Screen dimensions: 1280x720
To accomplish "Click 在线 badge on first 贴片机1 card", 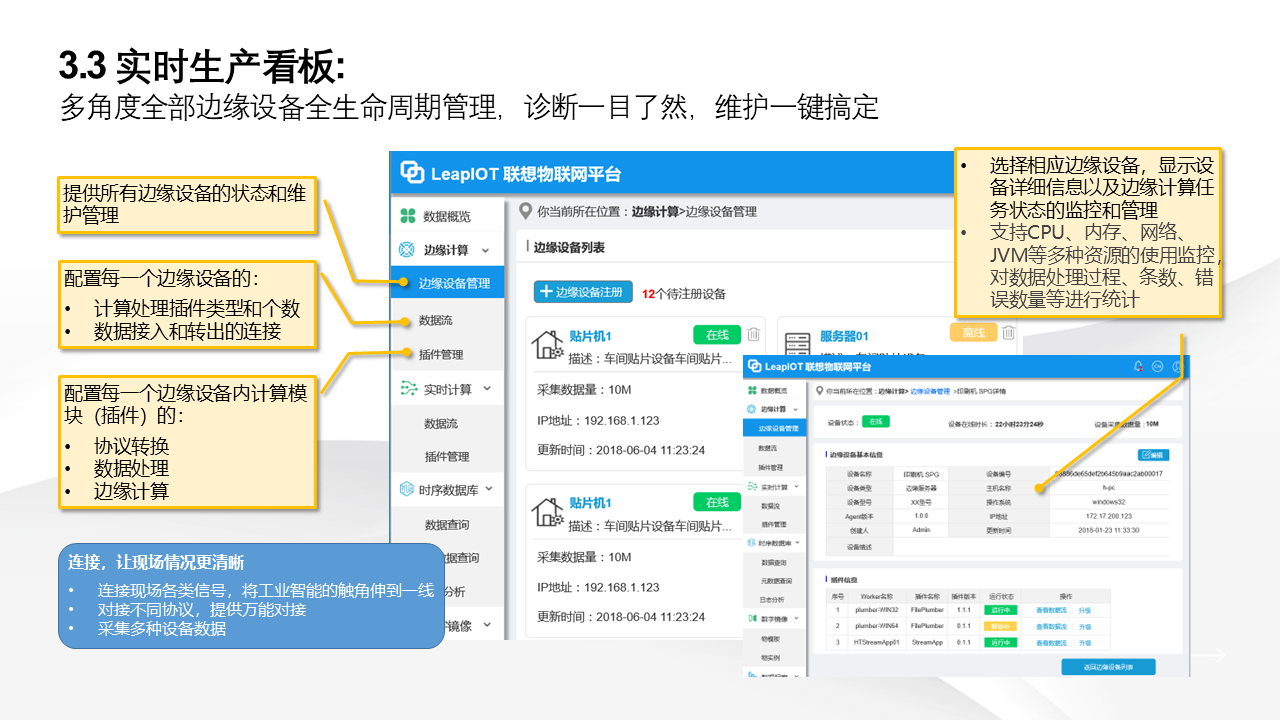I will tap(717, 335).
